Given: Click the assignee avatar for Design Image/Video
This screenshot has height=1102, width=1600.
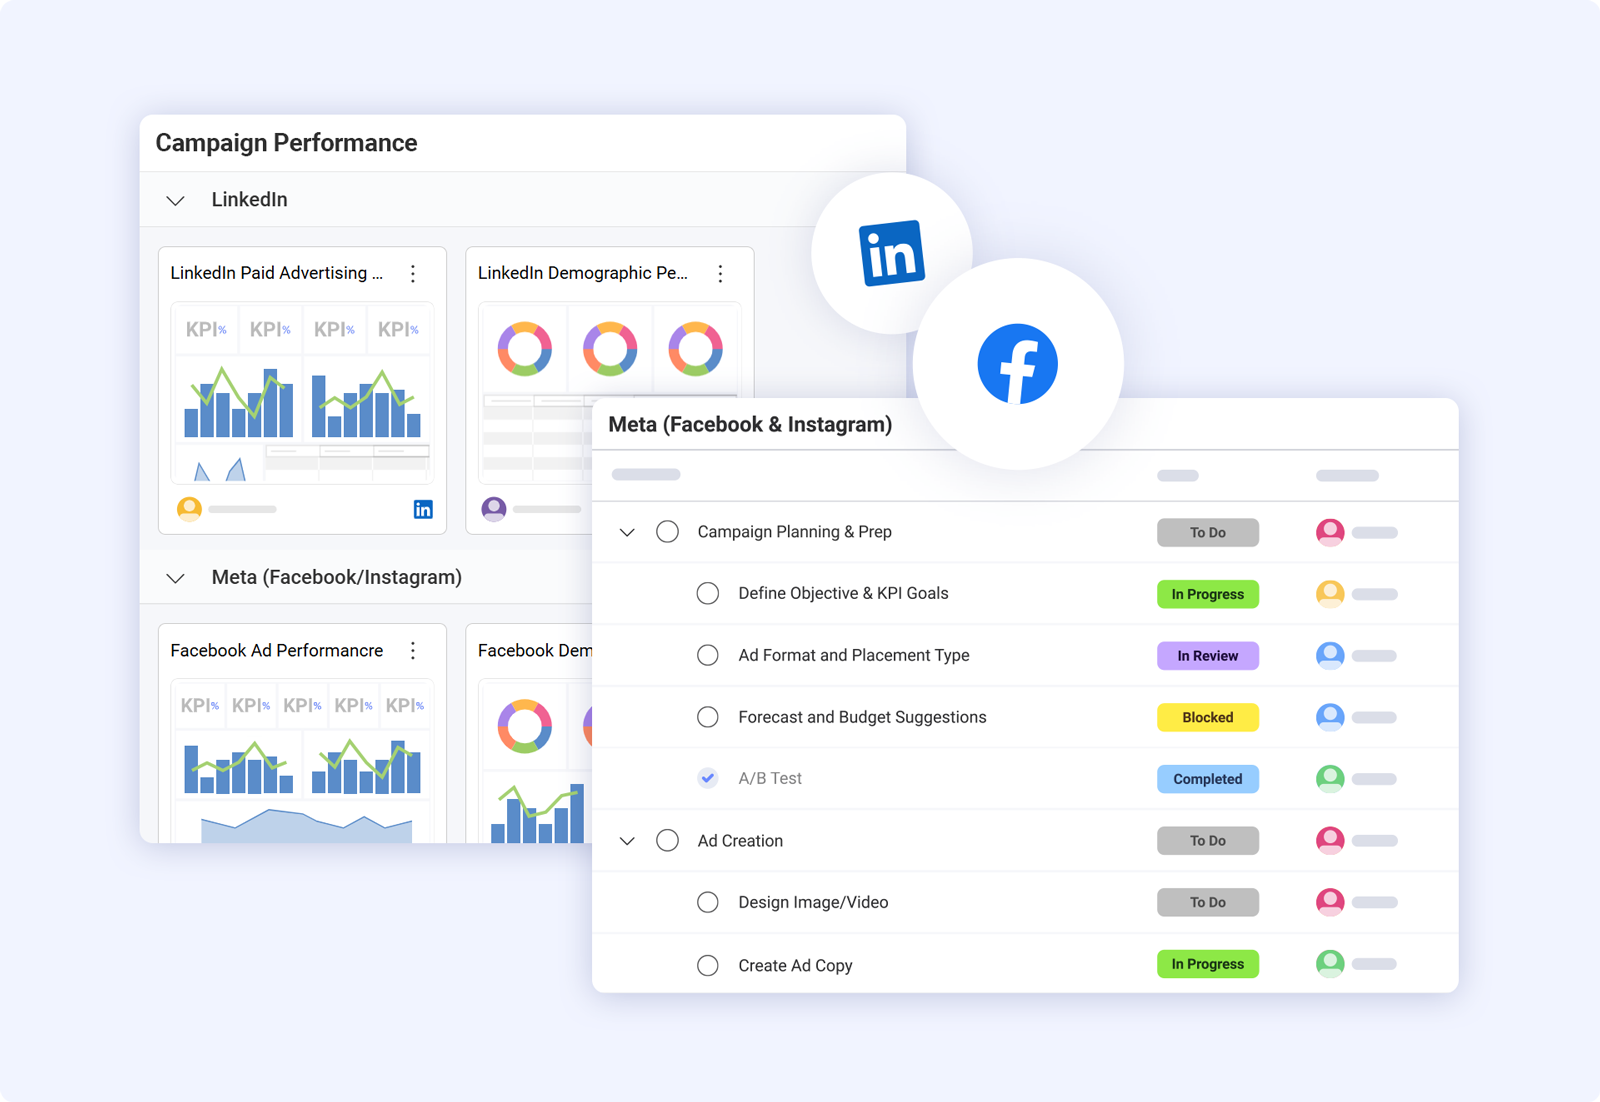Looking at the screenshot, I should pos(1330,902).
